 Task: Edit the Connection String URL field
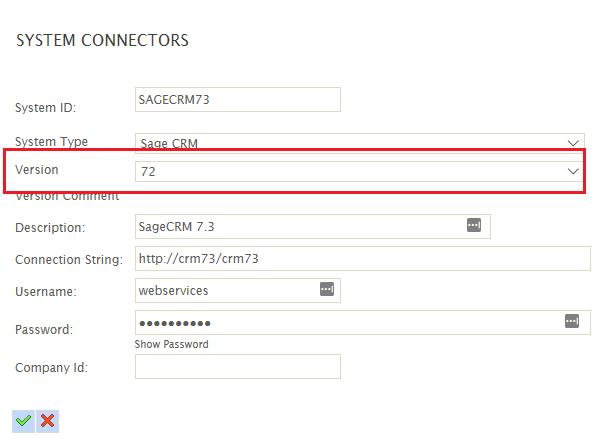pyautogui.click(x=362, y=258)
